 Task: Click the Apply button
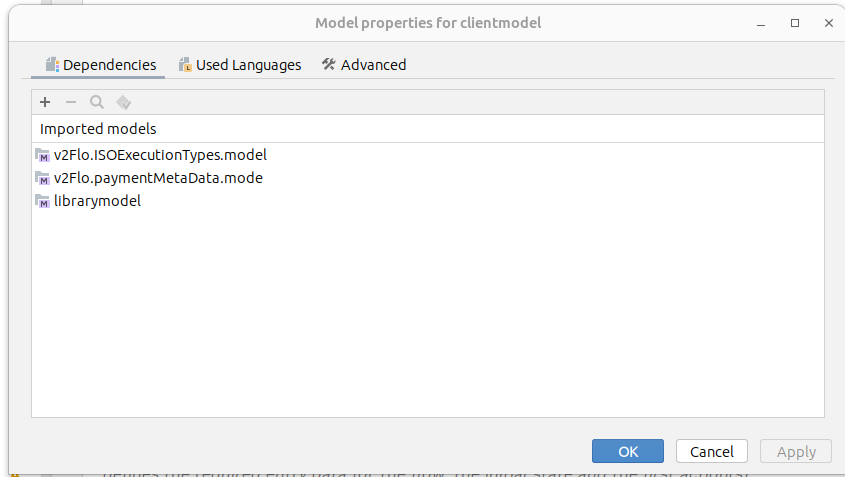coord(796,451)
